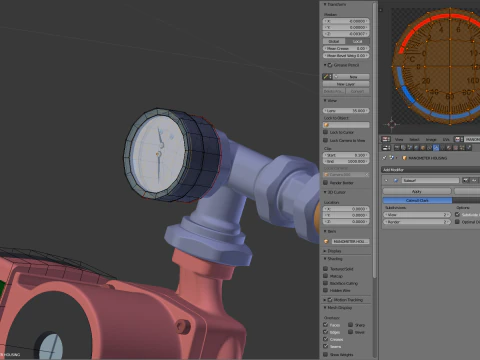Enable Hidden Wire checkbox
The height and width of the screenshot is (360, 480).
pos(326,290)
